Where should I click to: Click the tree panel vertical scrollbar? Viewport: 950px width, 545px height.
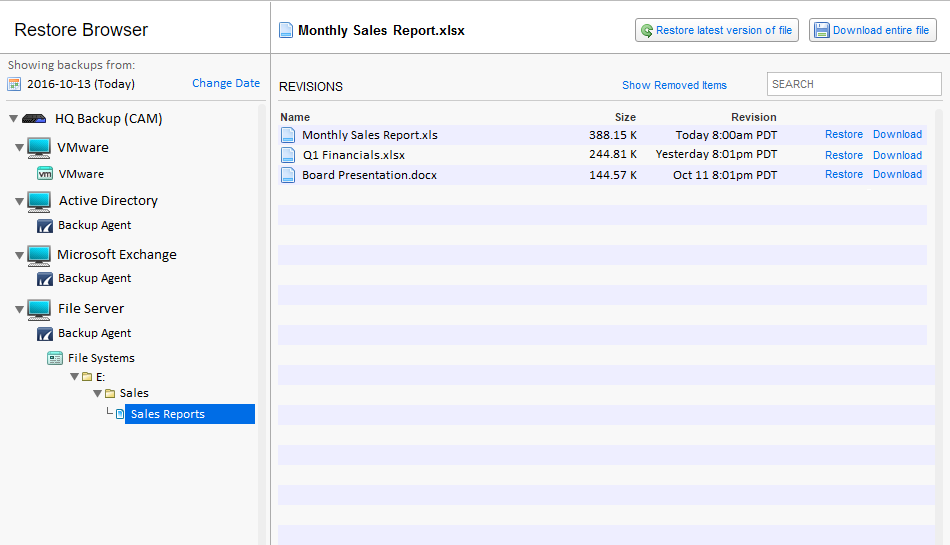262,324
